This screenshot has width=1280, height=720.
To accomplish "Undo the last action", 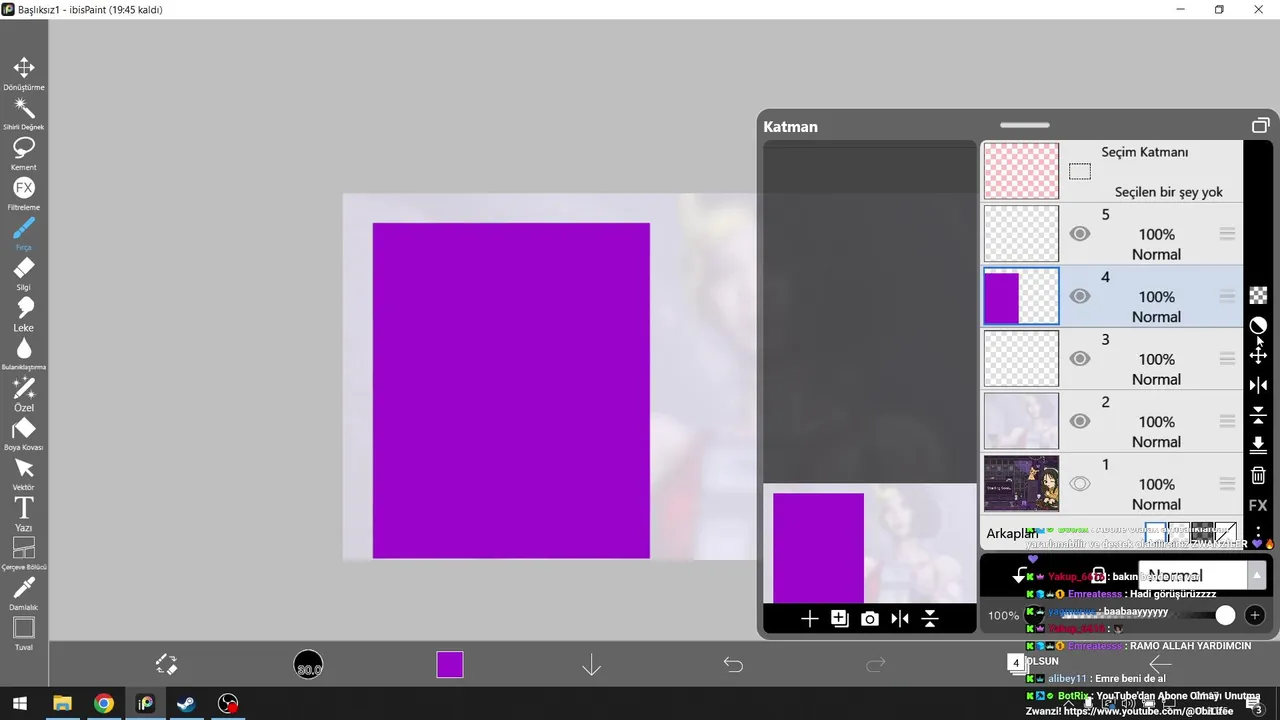I will tap(733, 664).
